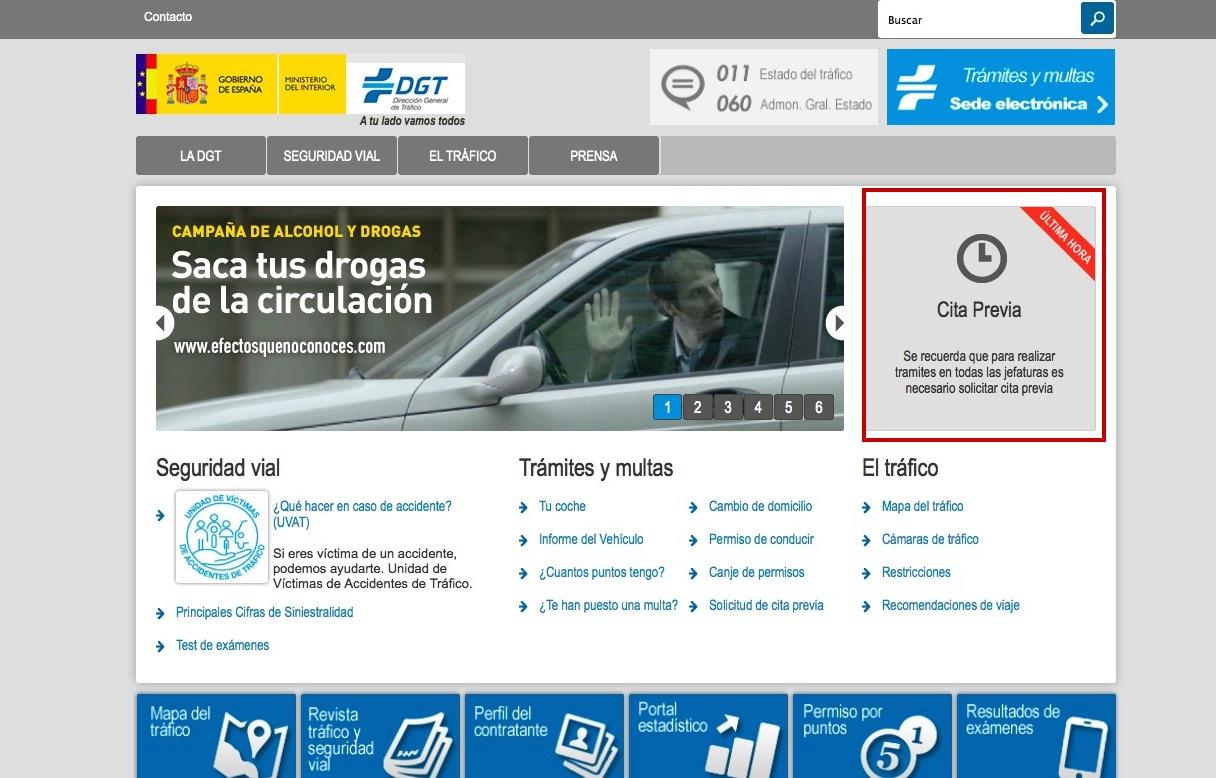The width and height of the screenshot is (1216, 778).
Task: Click the magnifying glass search button
Action: [1097, 18]
